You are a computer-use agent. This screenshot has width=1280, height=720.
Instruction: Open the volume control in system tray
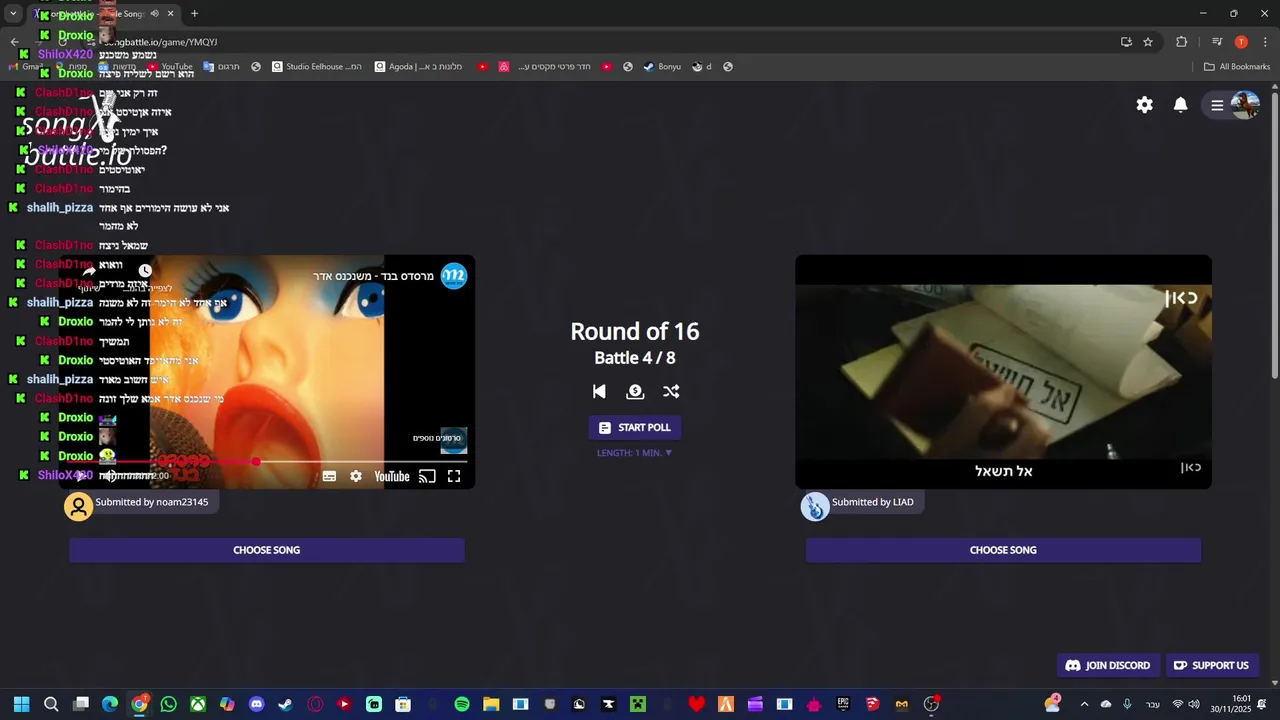point(1194,704)
